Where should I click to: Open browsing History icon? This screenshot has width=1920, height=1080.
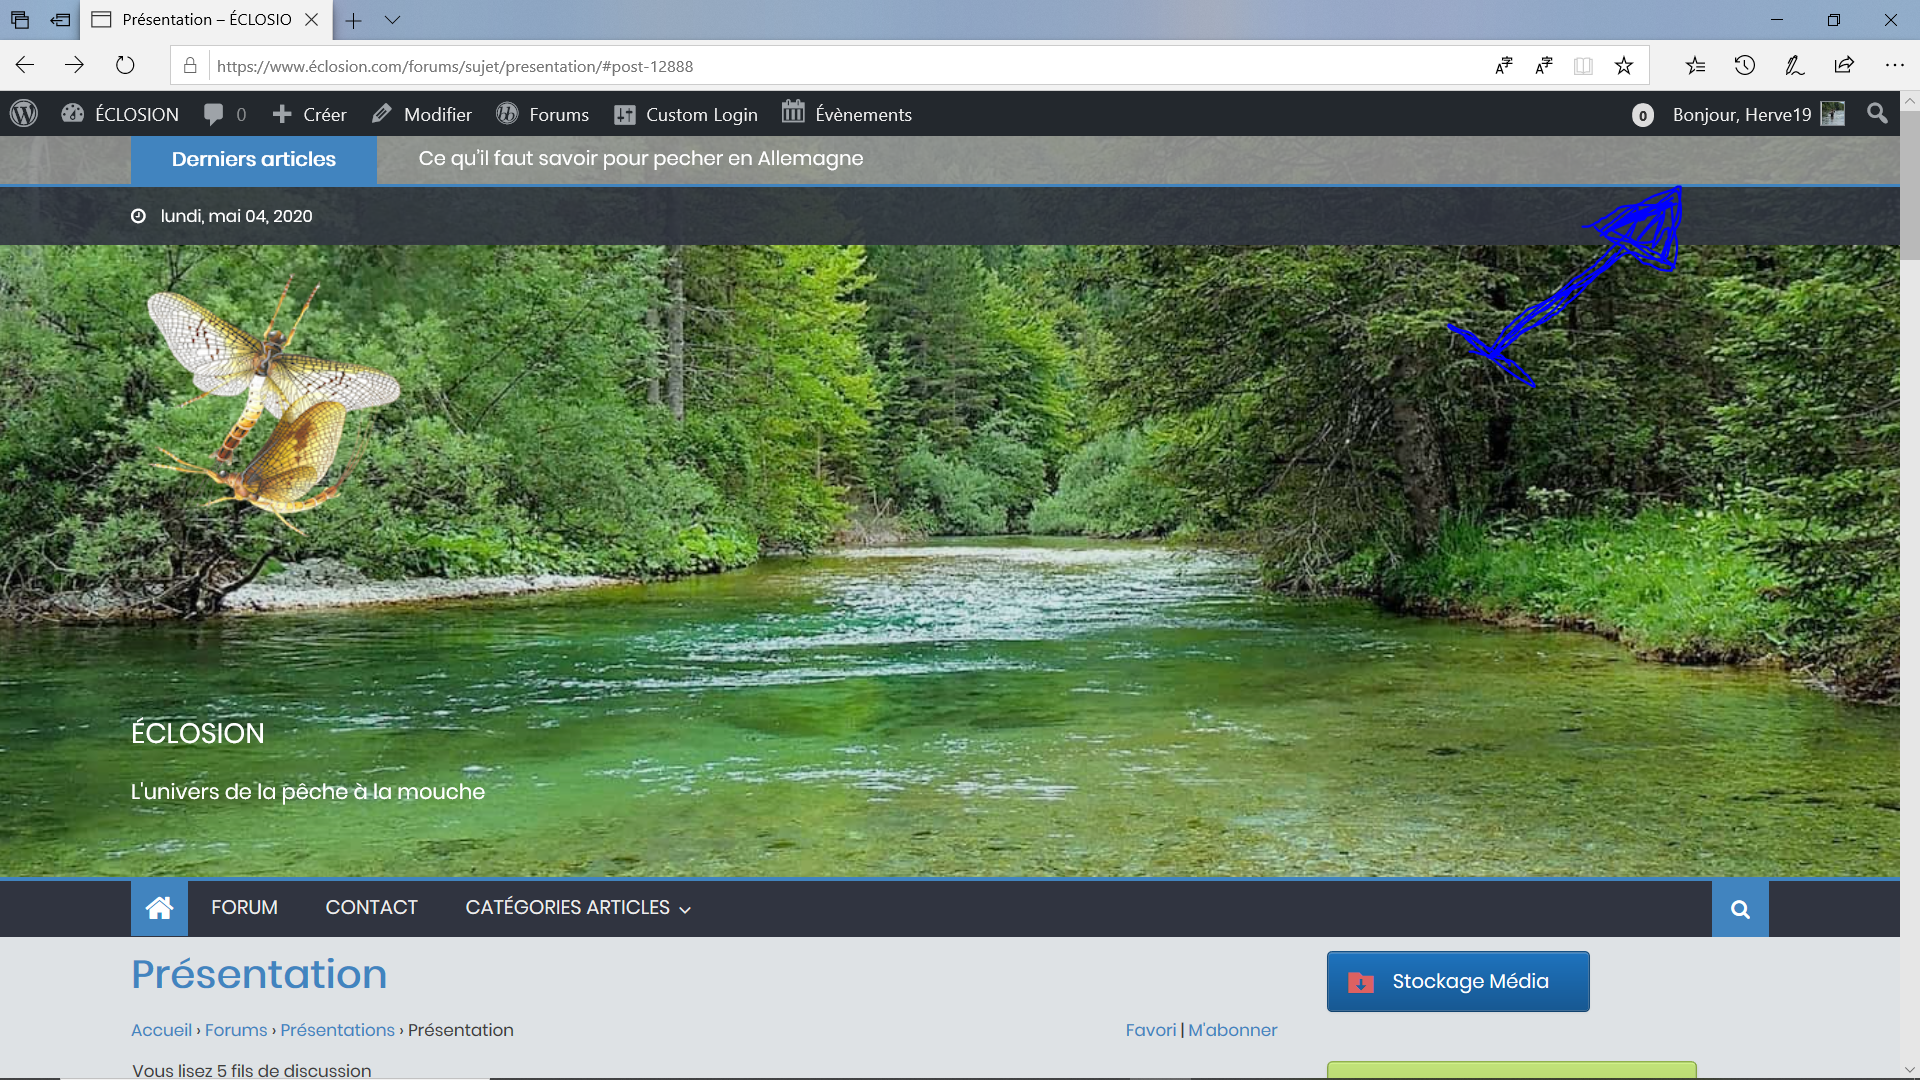click(1745, 66)
